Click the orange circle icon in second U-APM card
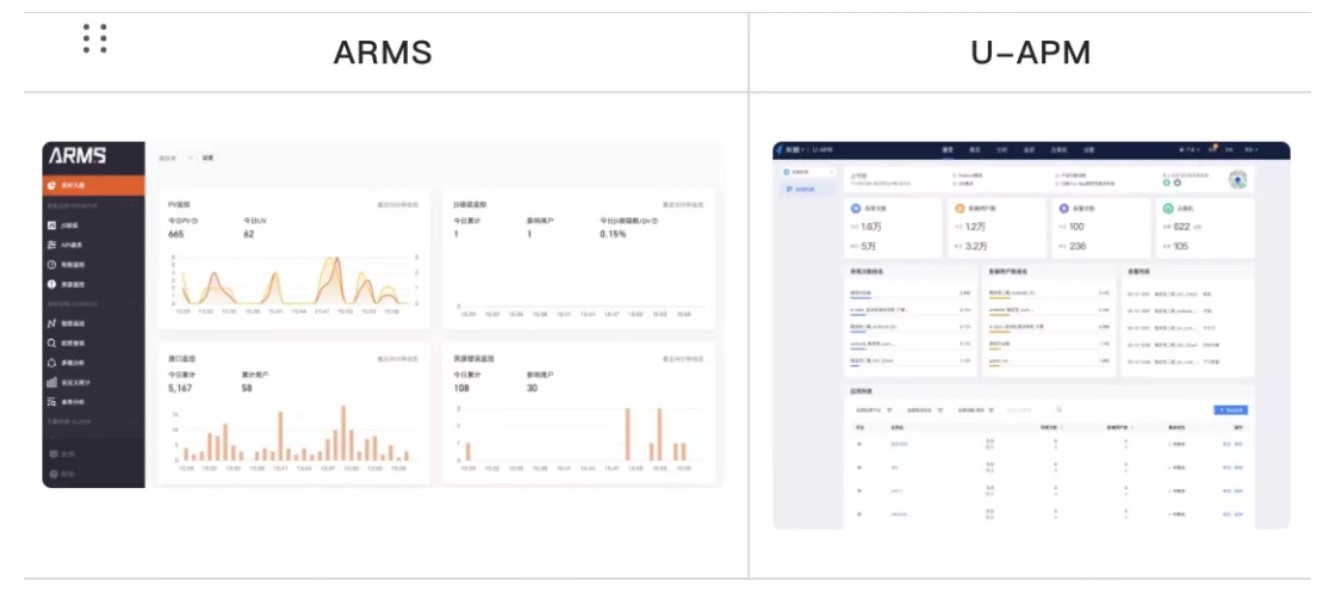Viewport: 1331px width, 607px height. tap(960, 209)
